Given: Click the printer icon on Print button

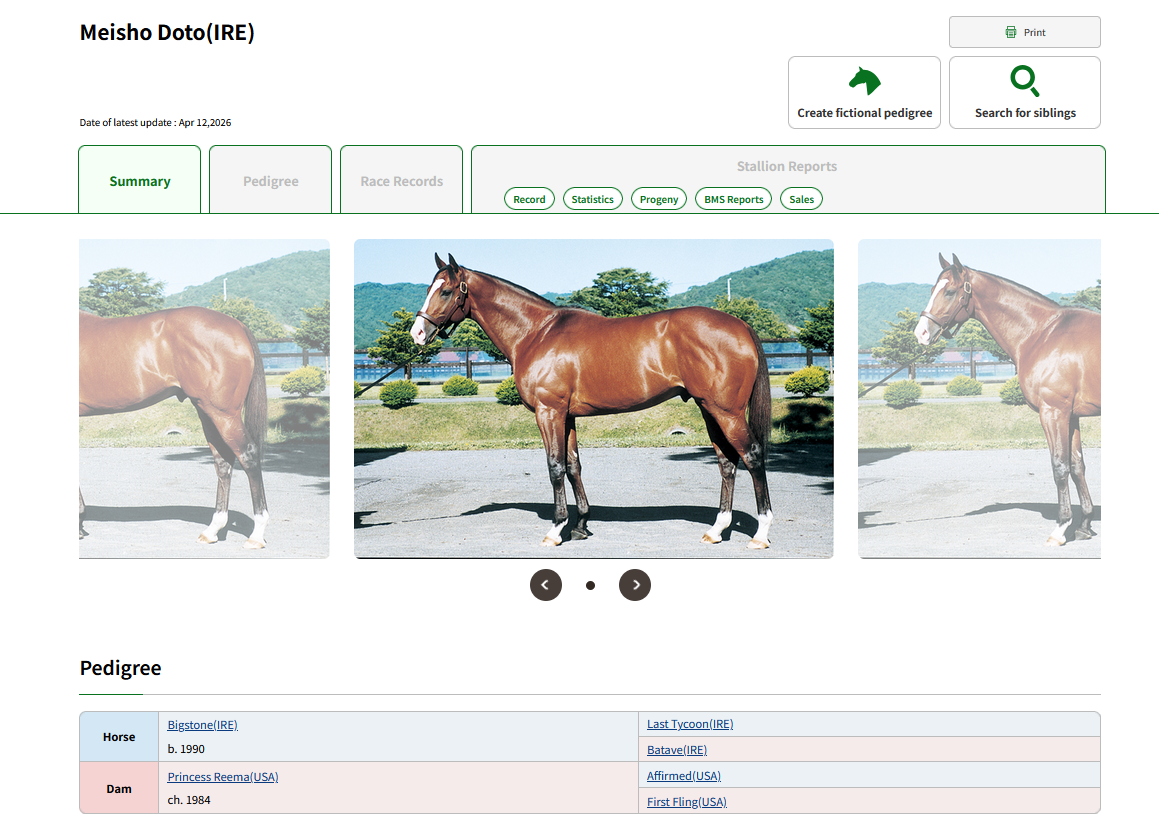Looking at the screenshot, I should 1010,32.
